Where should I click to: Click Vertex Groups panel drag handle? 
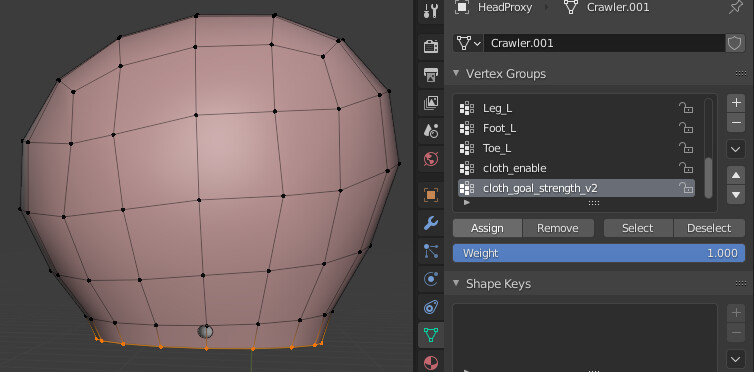coord(741,74)
